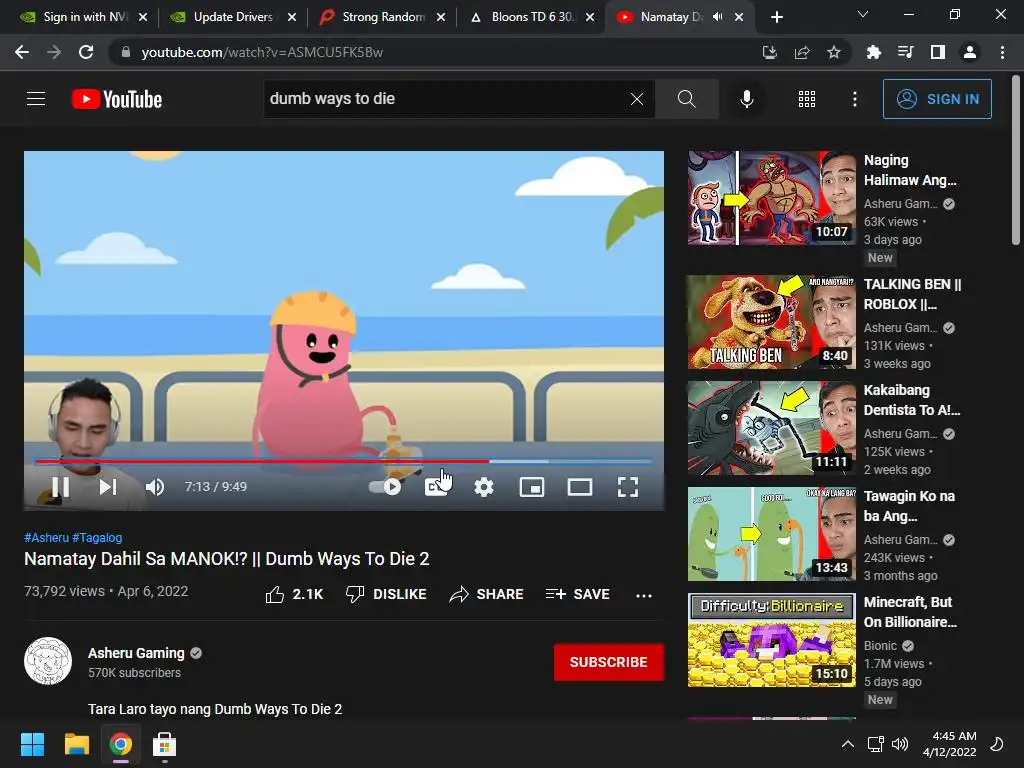Open the Chrome extensions puzzle icon
1024x768 pixels.
coord(873,52)
